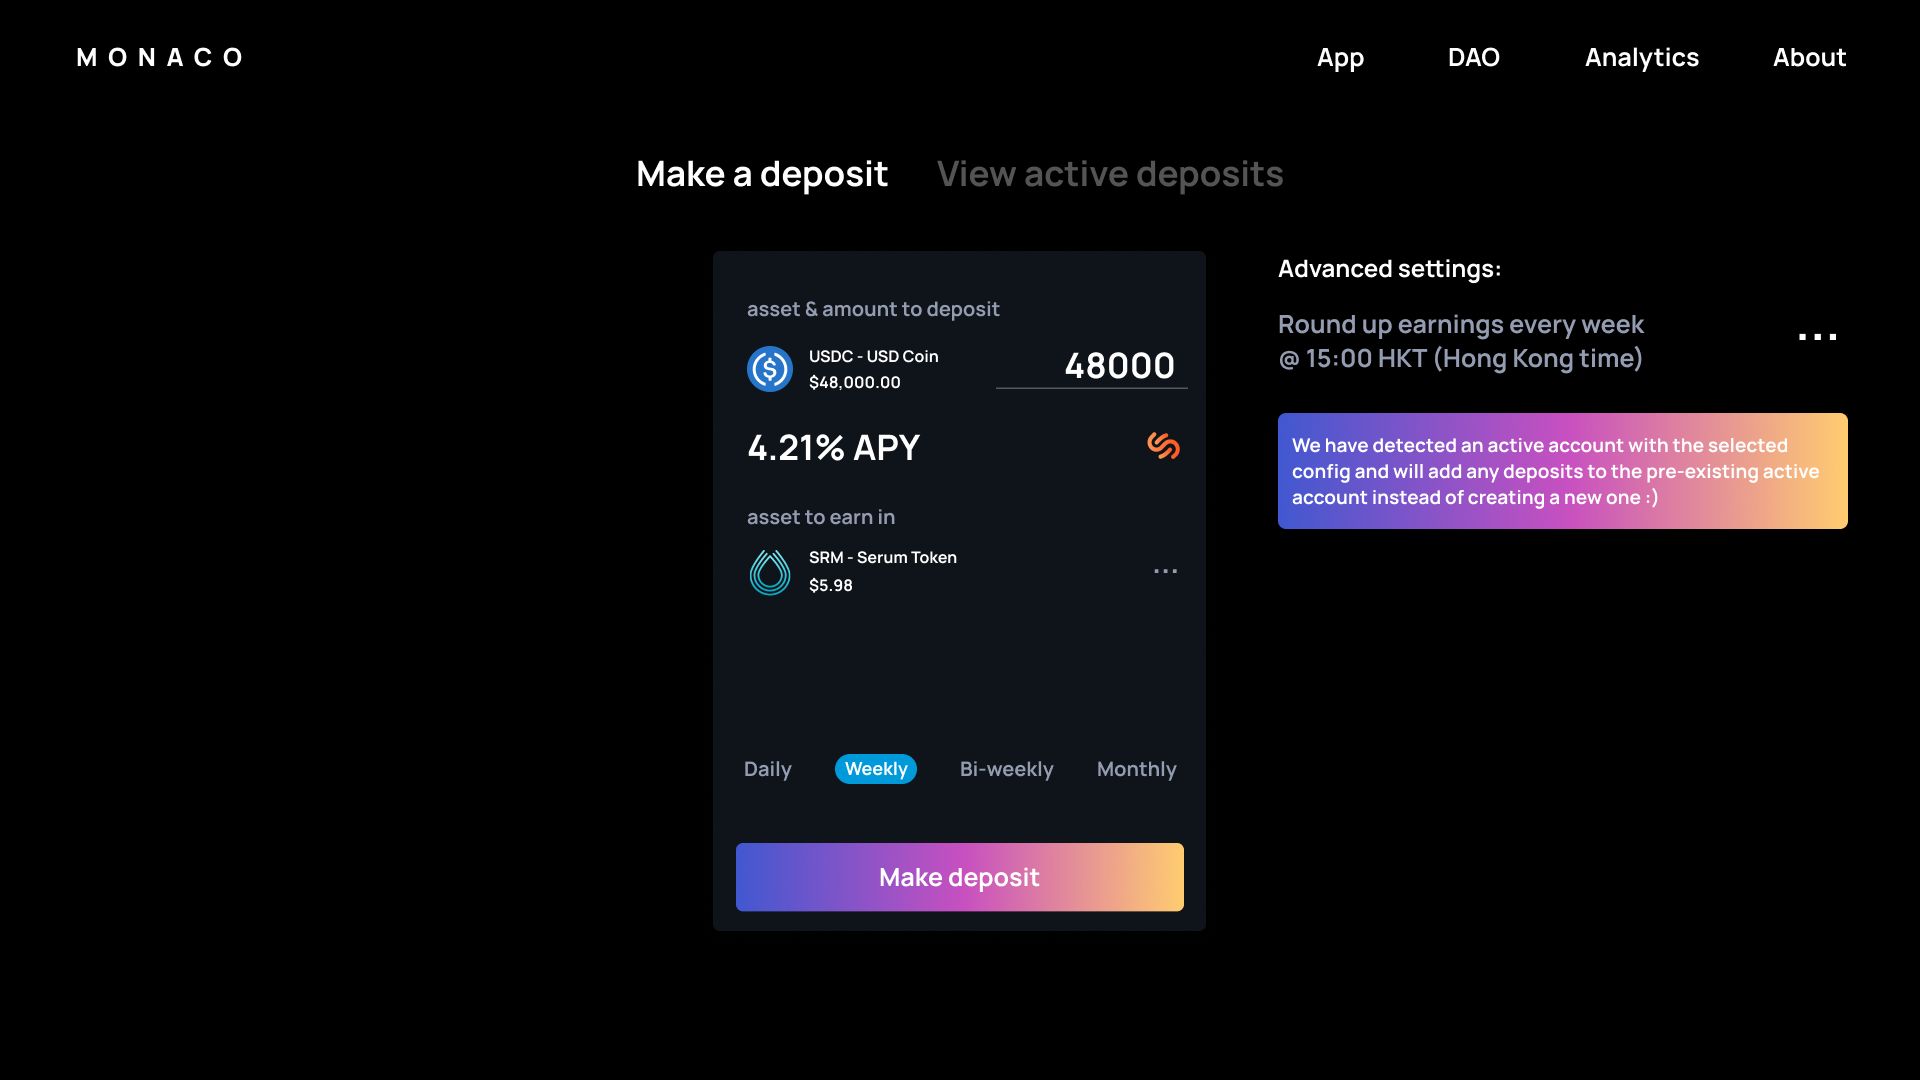This screenshot has height=1080, width=1920.
Task: Switch to Make a deposit tab
Action: pos(761,174)
